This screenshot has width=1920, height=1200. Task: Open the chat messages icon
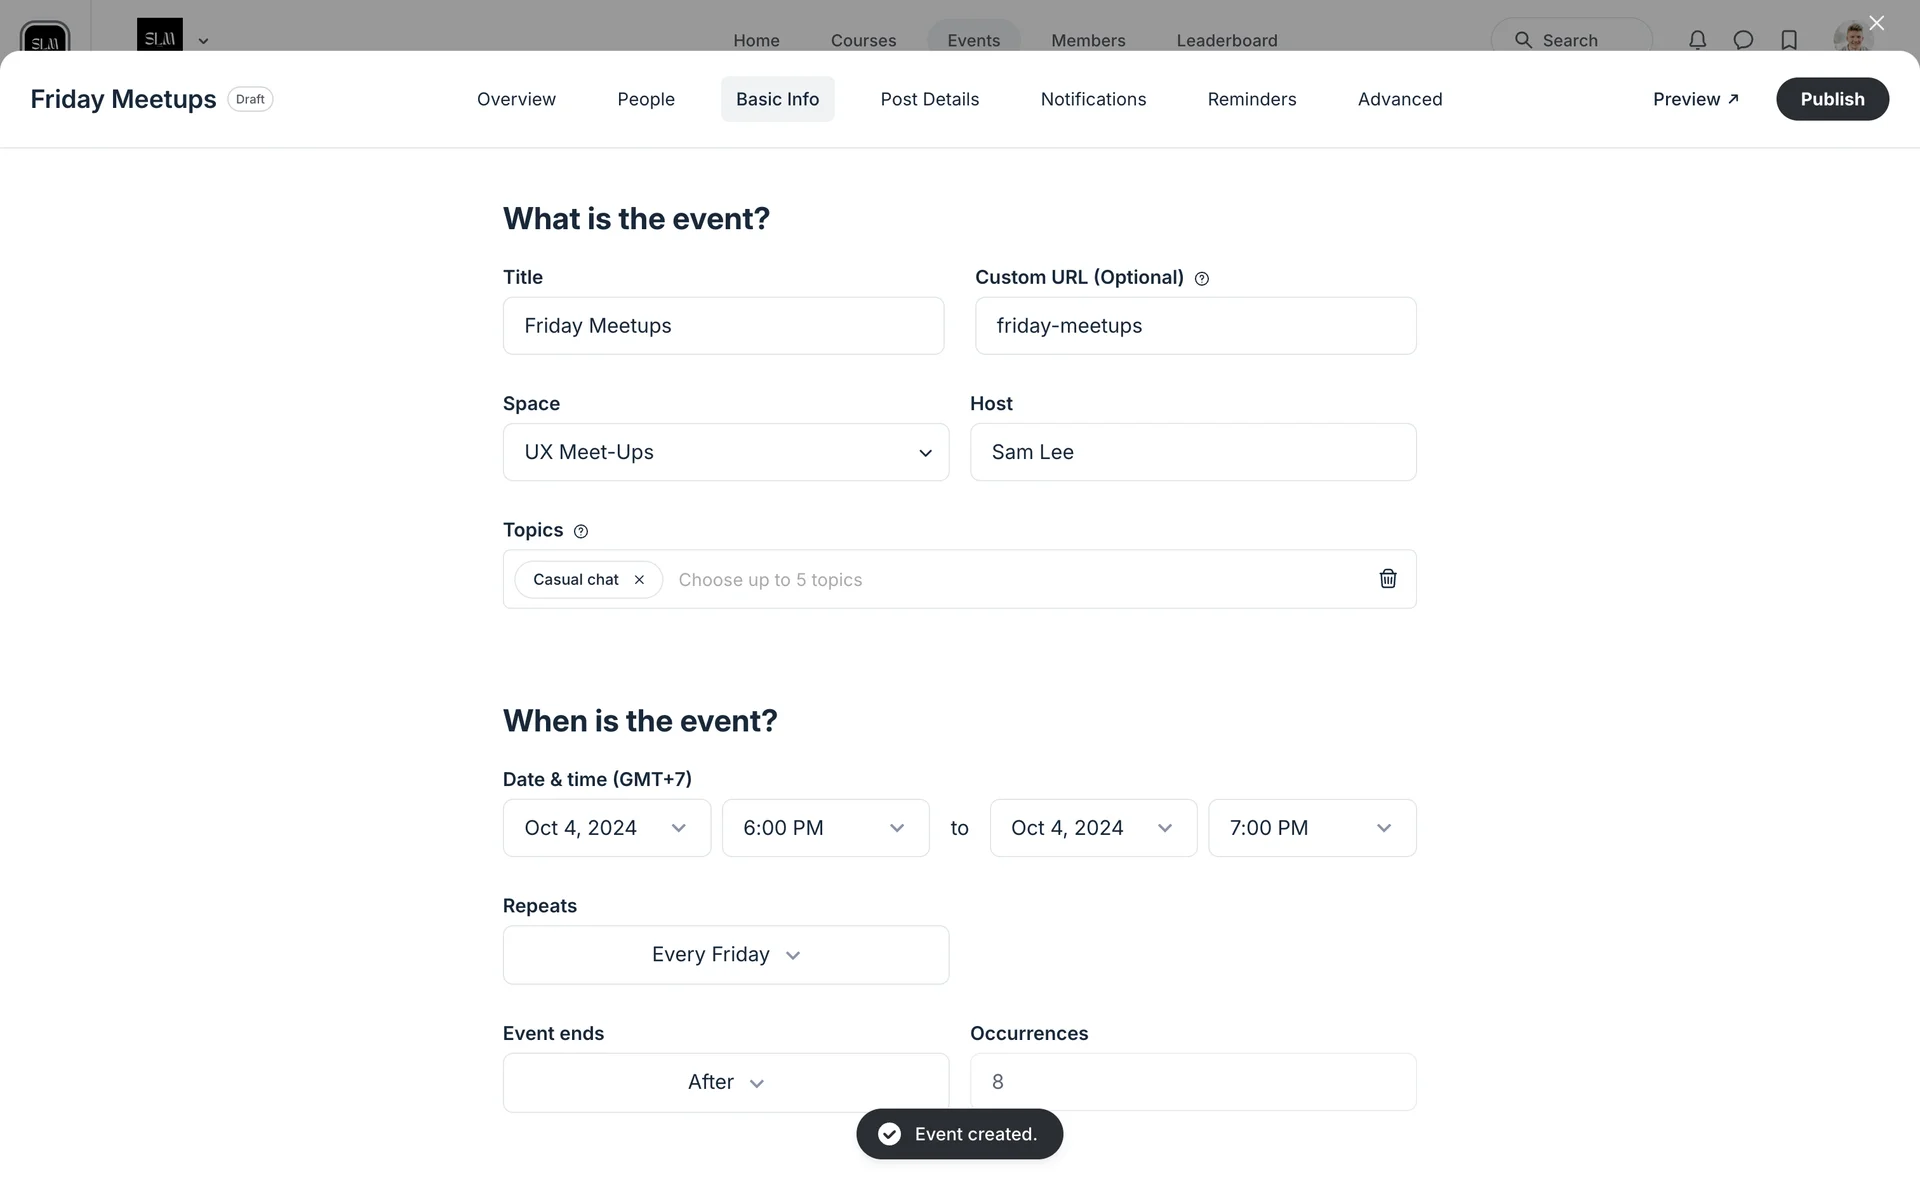point(1743,40)
